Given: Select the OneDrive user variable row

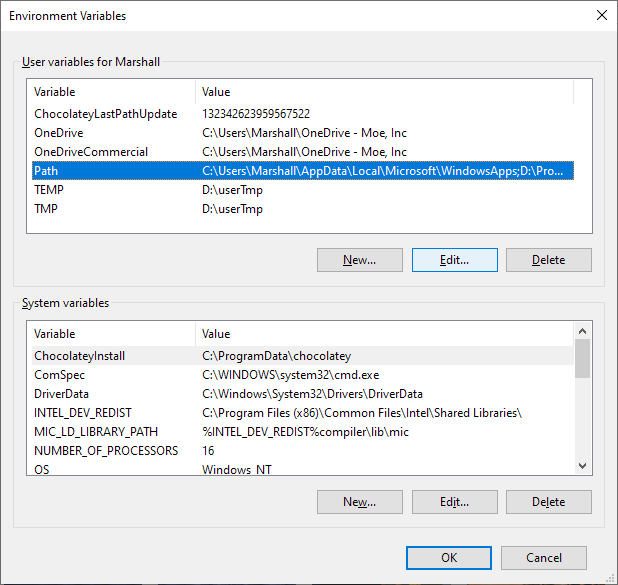Looking at the screenshot, I should (x=58, y=133).
